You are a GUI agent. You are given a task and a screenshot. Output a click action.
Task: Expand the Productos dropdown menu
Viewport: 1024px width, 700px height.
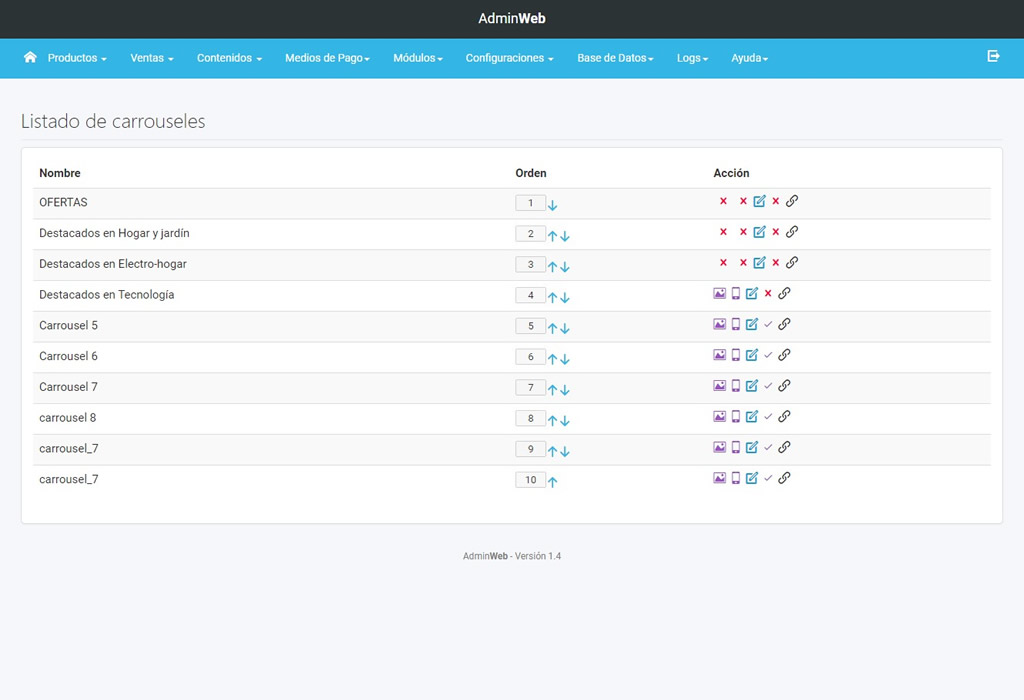coord(77,59)
